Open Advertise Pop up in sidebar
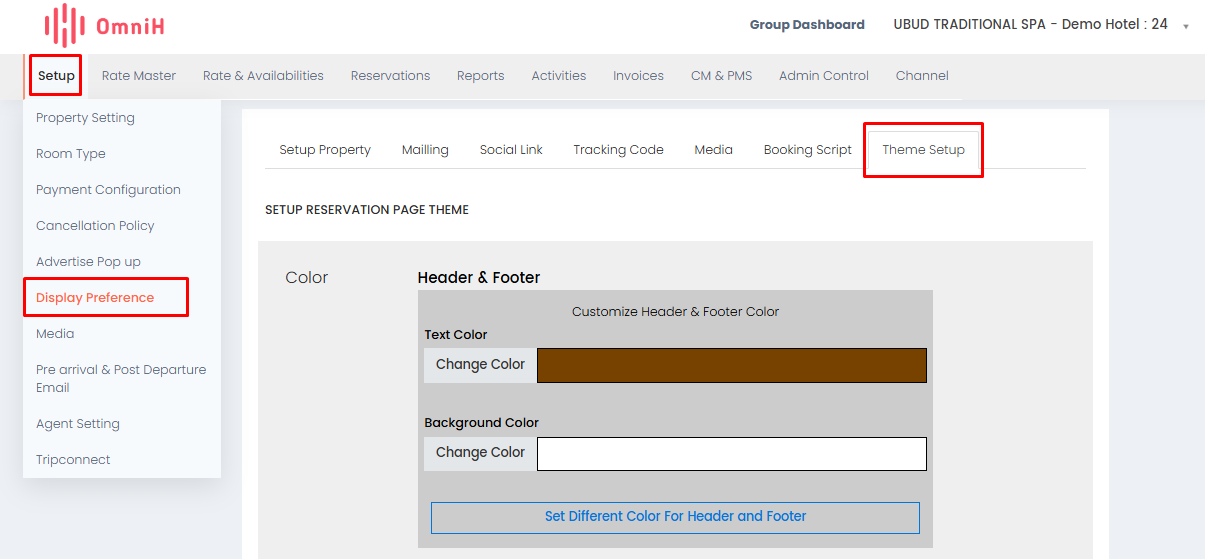The image size is (1205, 559). click(x=88, y=262)
